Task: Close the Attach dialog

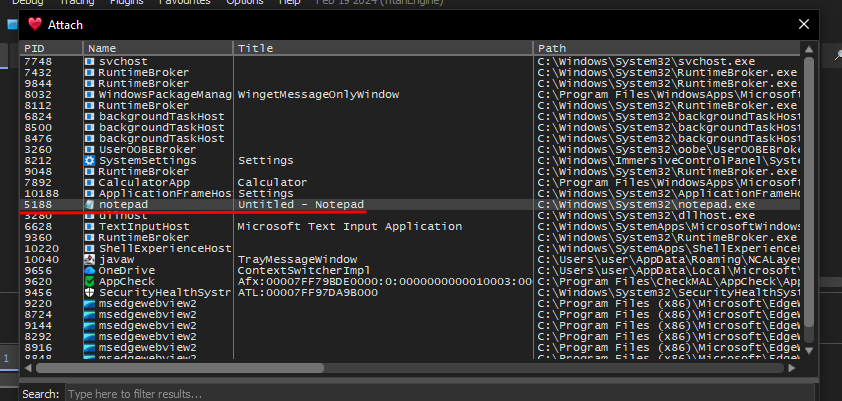Action: (803, 24)
